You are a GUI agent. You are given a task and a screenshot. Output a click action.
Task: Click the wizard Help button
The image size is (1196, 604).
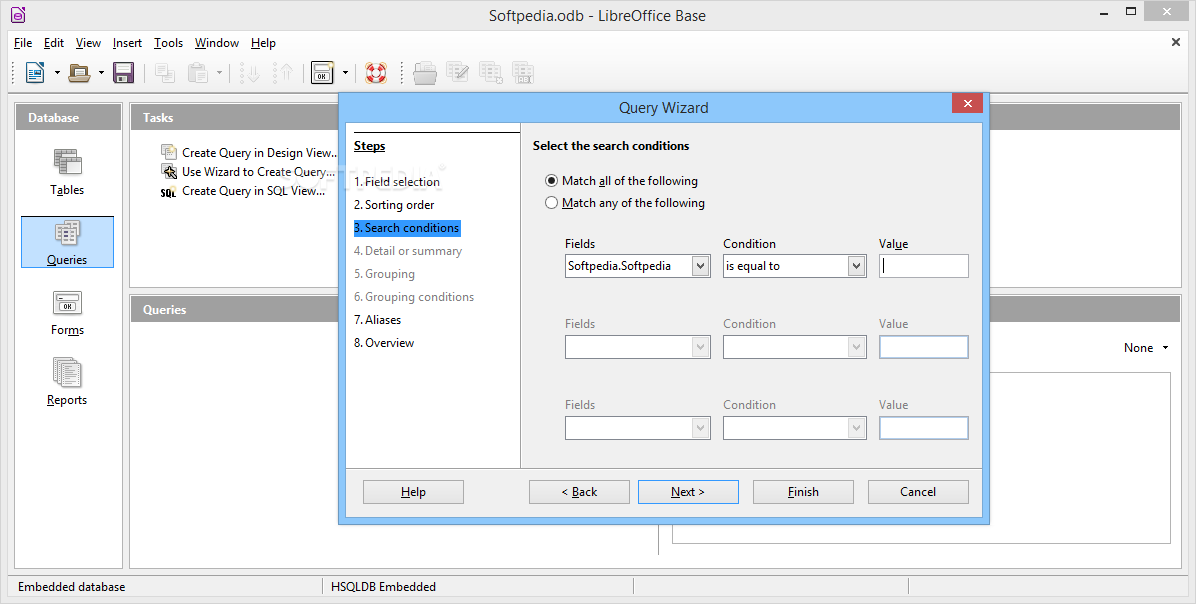tap(413, 492)
